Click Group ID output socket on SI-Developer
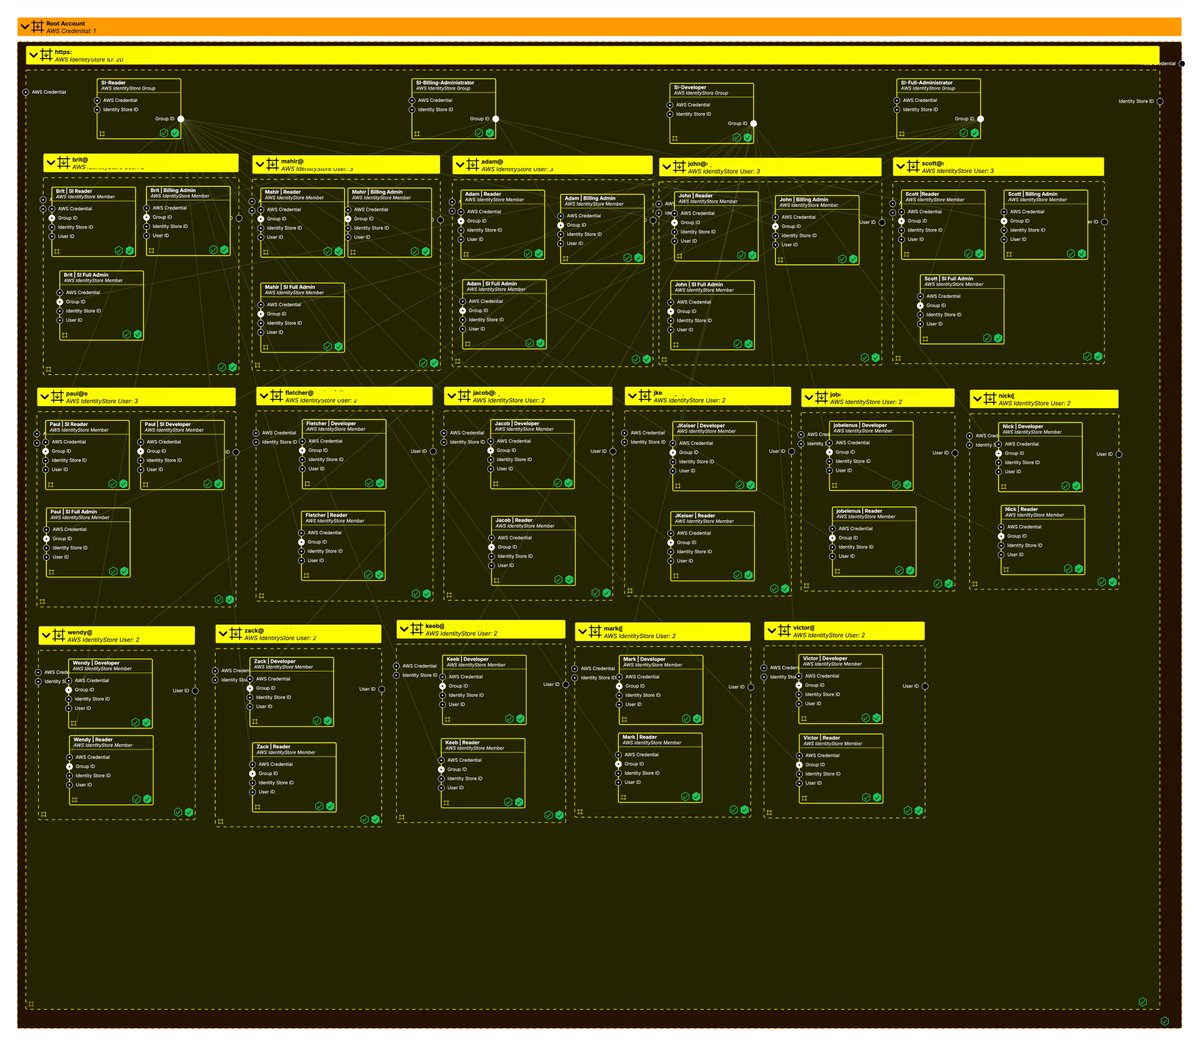The width and height of the screenshot is (1200, 1047). point(754,124)
